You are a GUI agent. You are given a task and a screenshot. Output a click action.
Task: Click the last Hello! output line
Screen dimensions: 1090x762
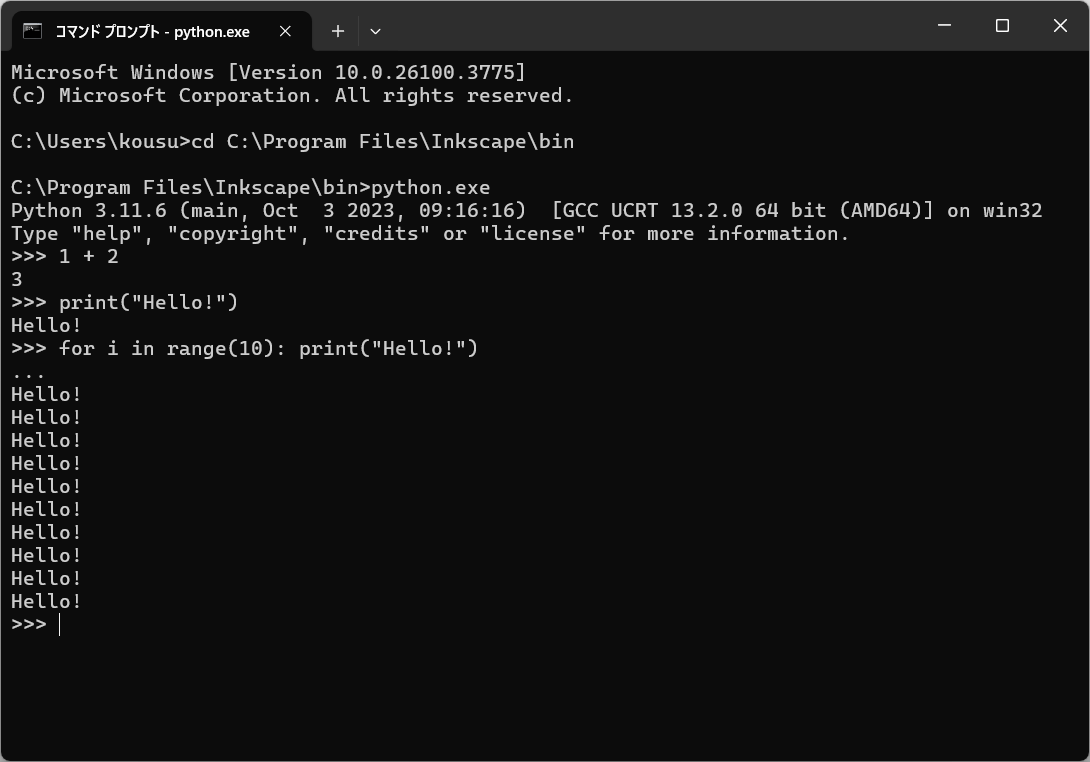pos(46,601)
